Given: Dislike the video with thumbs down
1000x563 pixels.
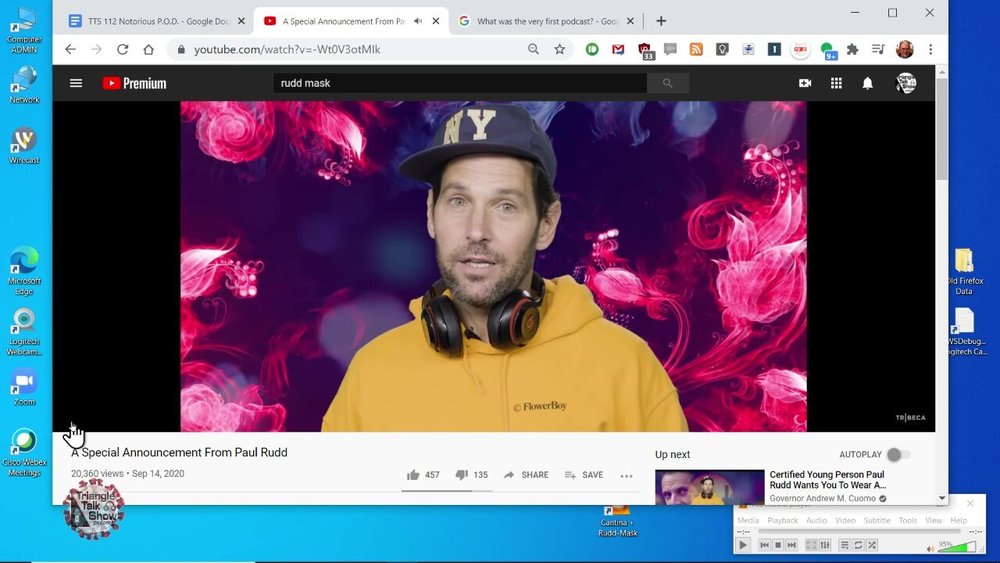Looking at the screenshot, I should point(461,474).
